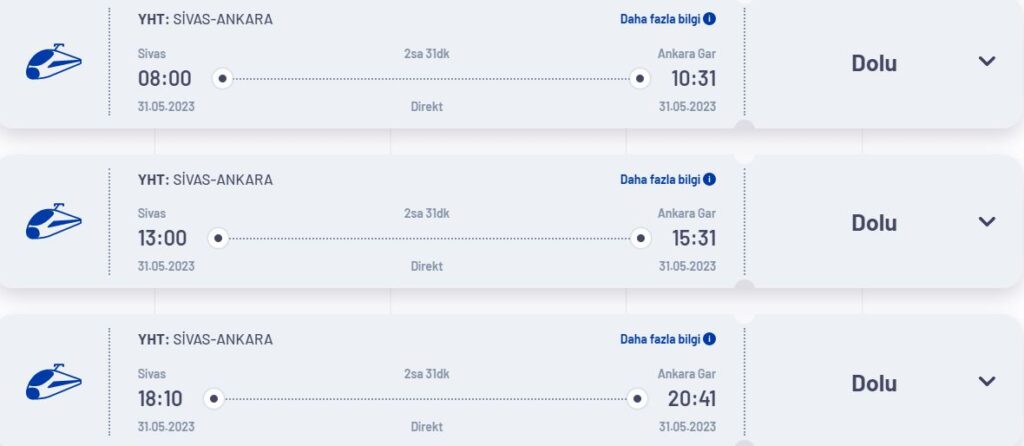Expand the 13:00 Sivas-Ankara train details
The height and width of the screenshot is (446, 1024).
tap(987, 222)
